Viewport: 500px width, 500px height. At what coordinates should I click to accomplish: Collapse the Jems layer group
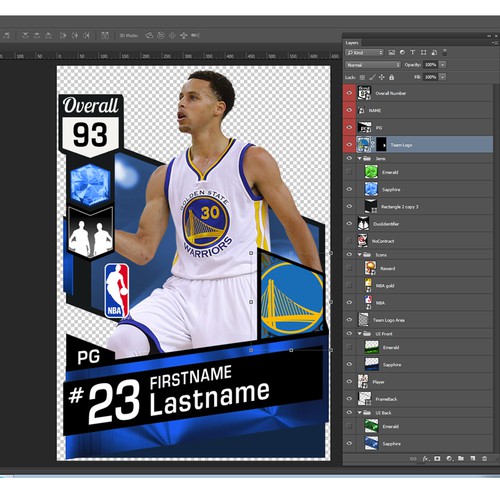[x=360, y=159]
